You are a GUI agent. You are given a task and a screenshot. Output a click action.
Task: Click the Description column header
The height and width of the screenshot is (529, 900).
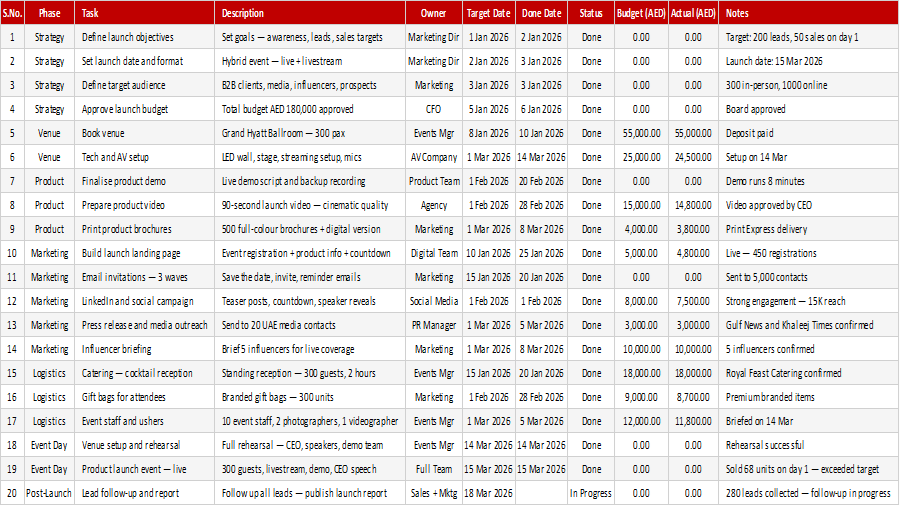coord(310,13)
